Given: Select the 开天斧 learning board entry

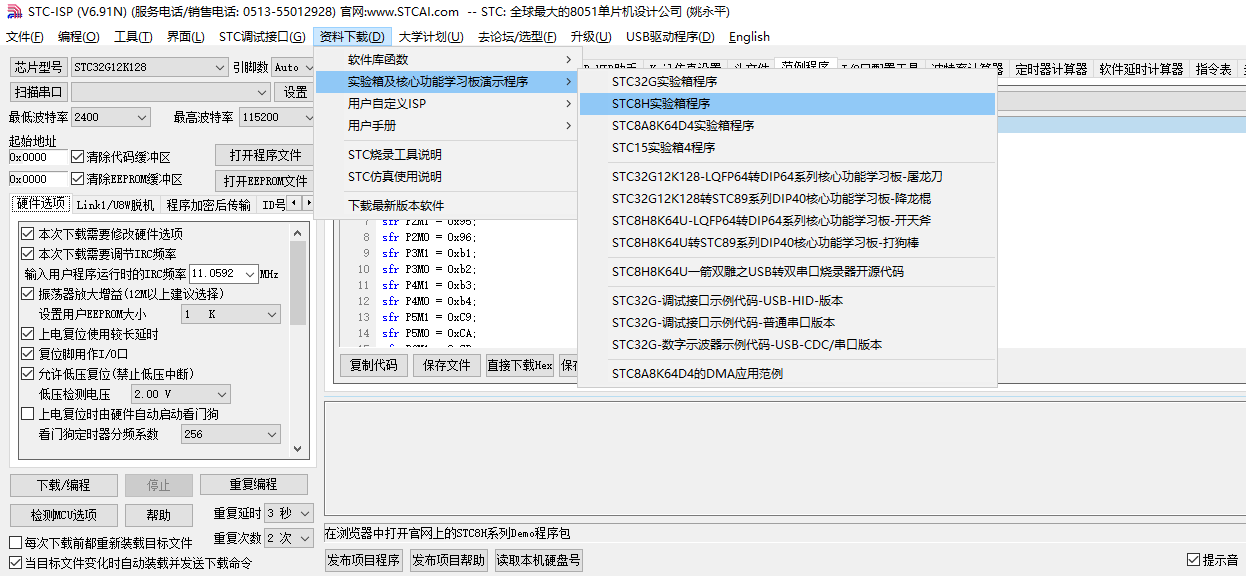Looking at the screenshot, I should [x=788, y=221].
